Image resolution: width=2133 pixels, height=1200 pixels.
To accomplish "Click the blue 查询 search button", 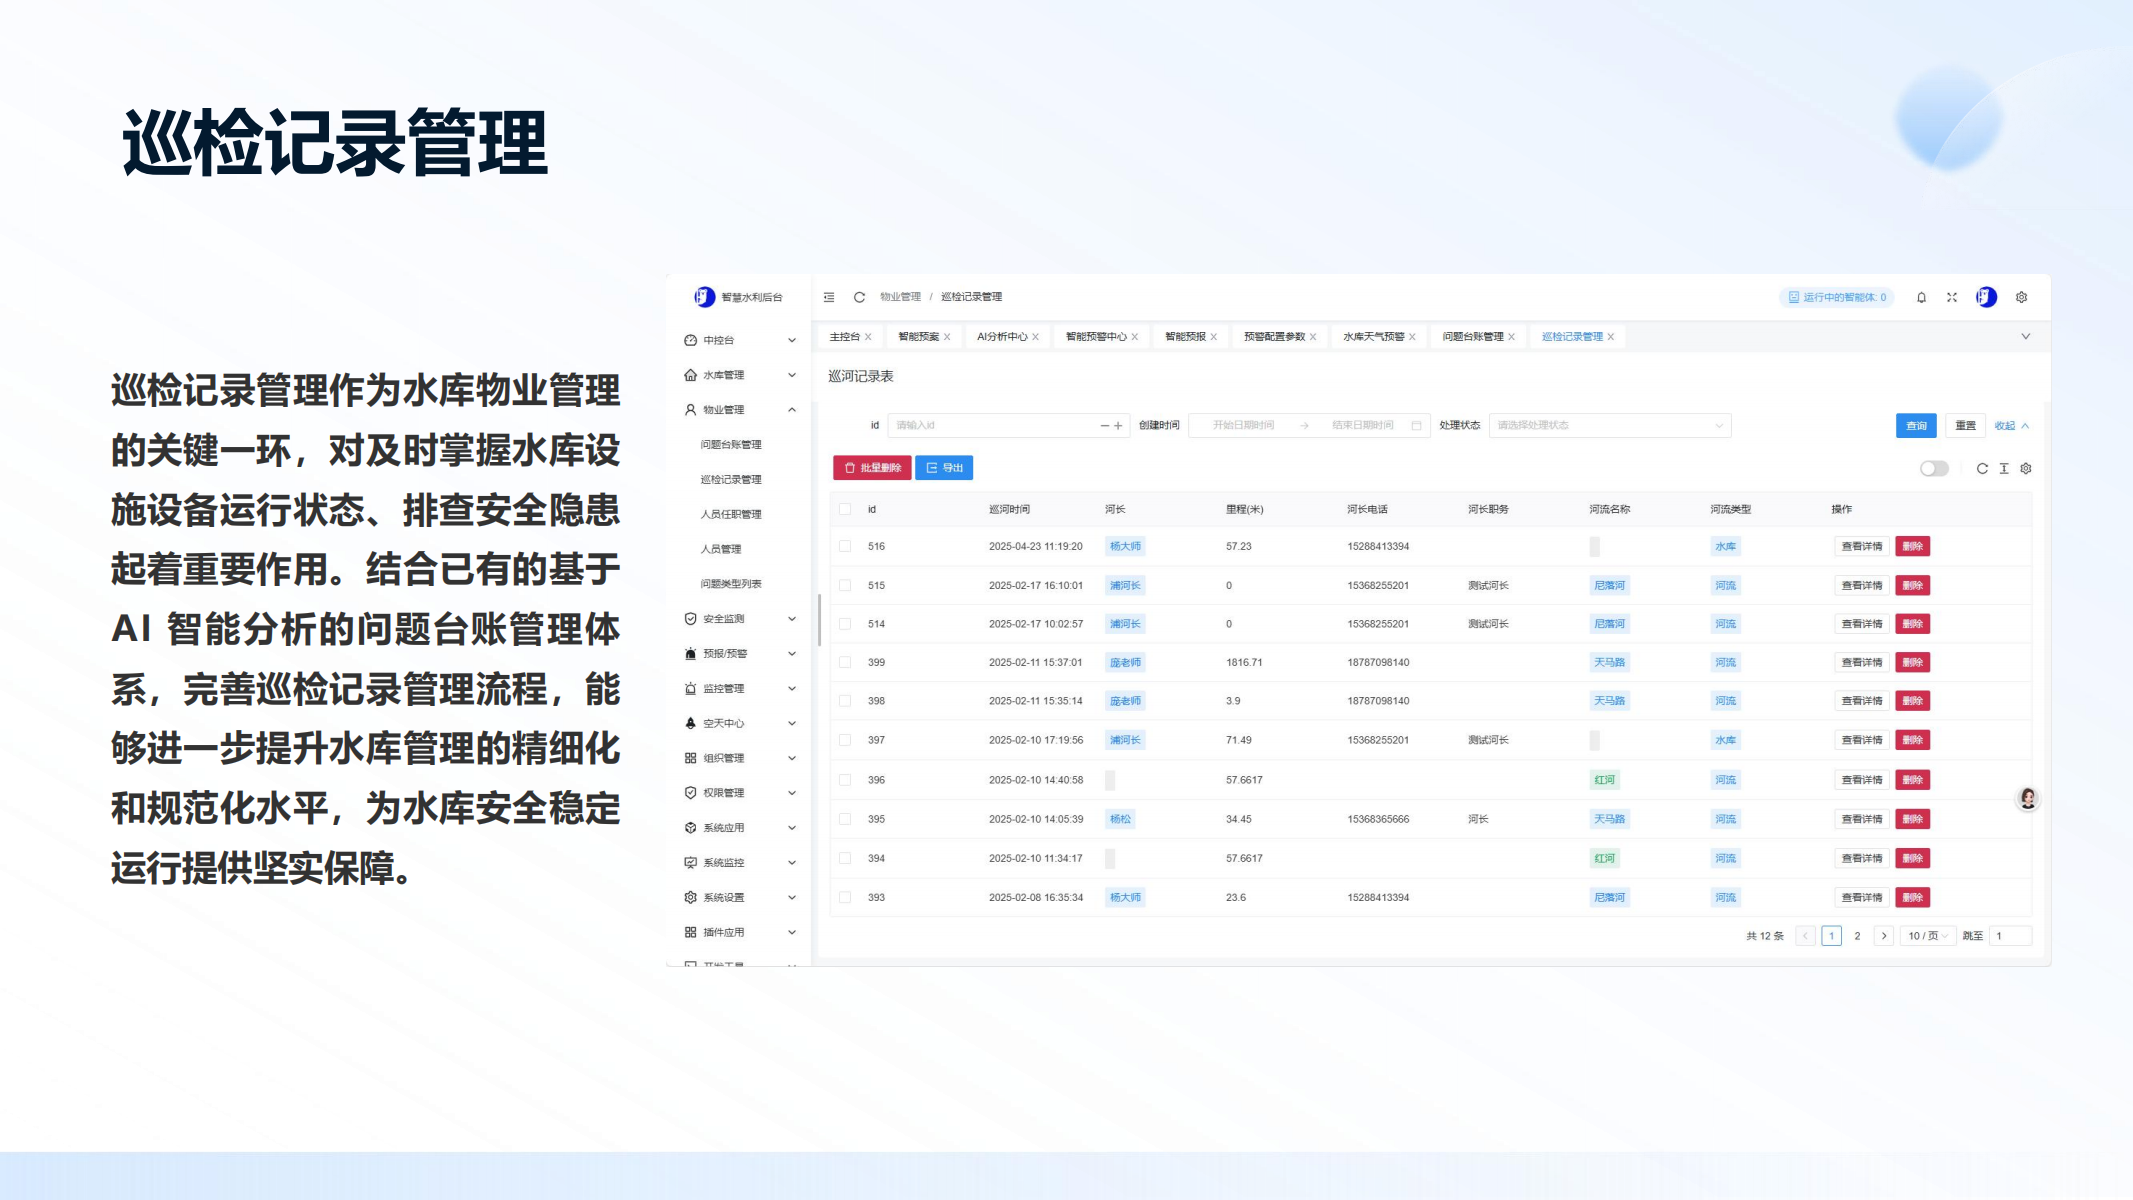I will tap(1915, 425).
